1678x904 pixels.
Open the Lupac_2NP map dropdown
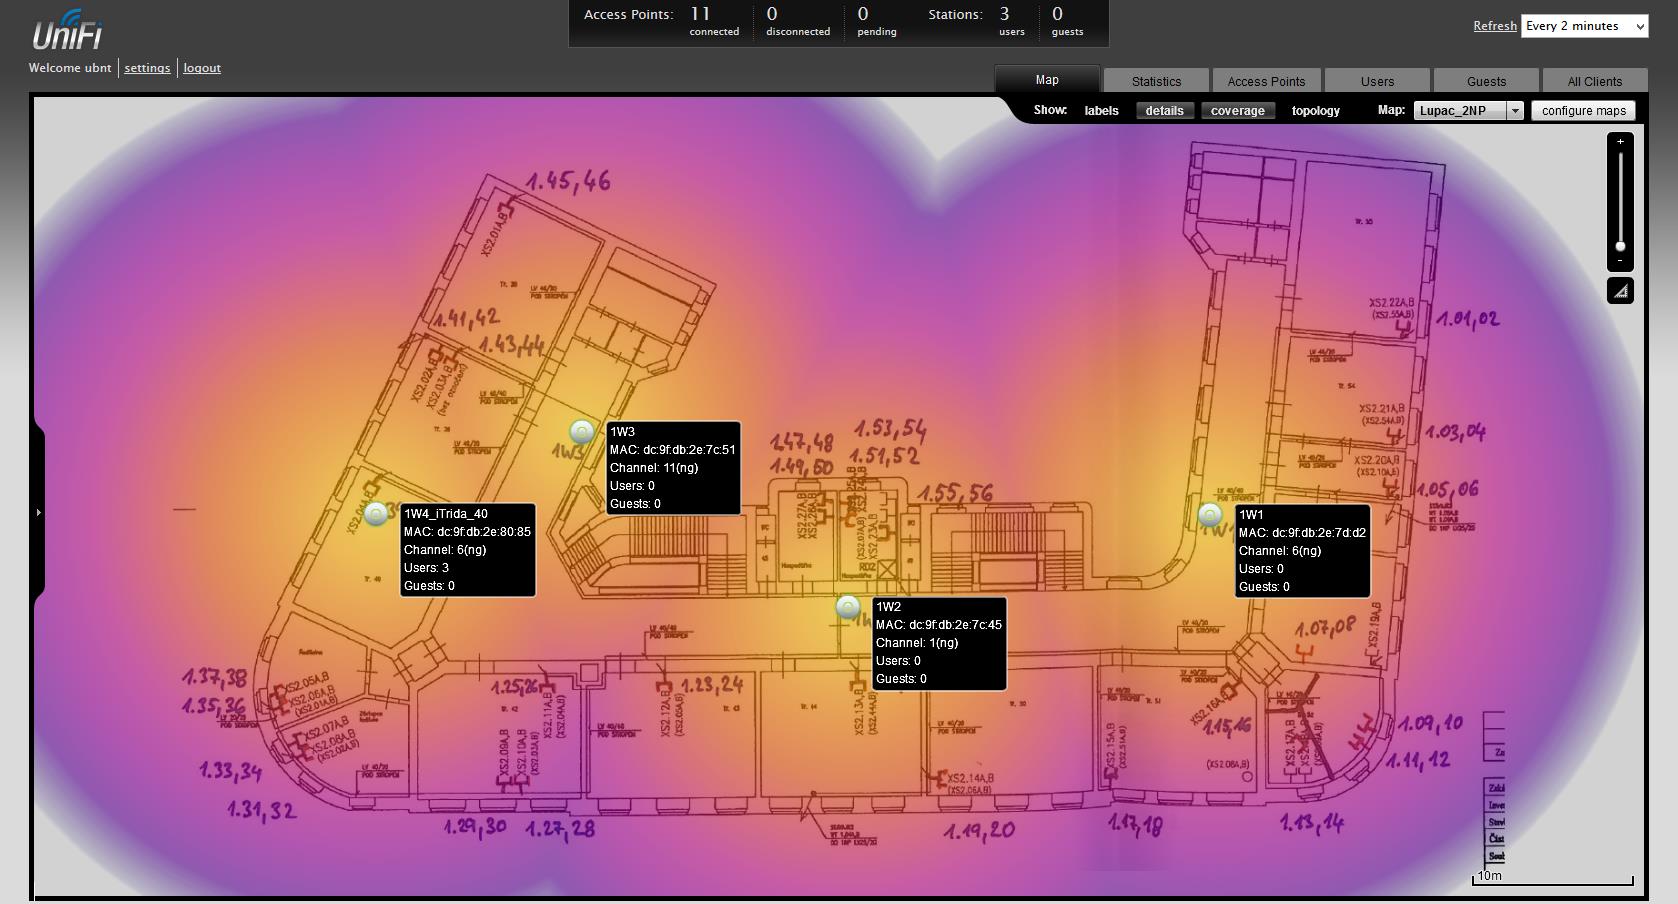[x=1468, y=111]
